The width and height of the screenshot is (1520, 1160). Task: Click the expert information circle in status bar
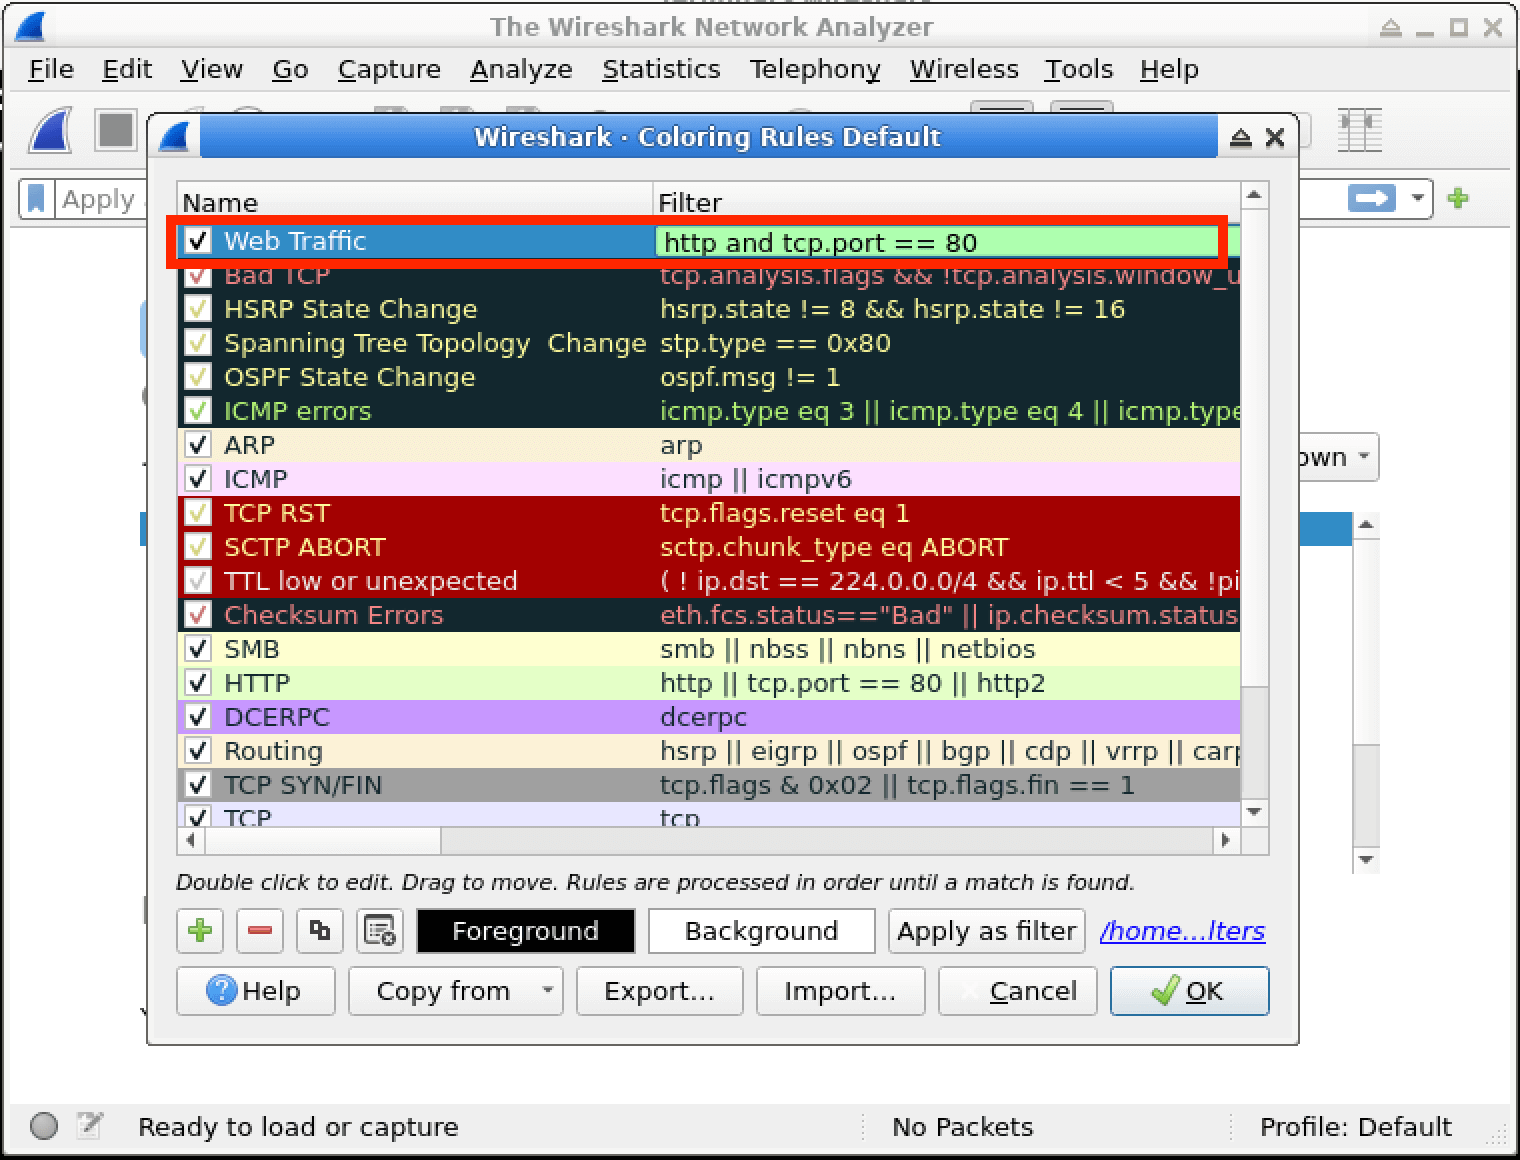coord(44,1126)
